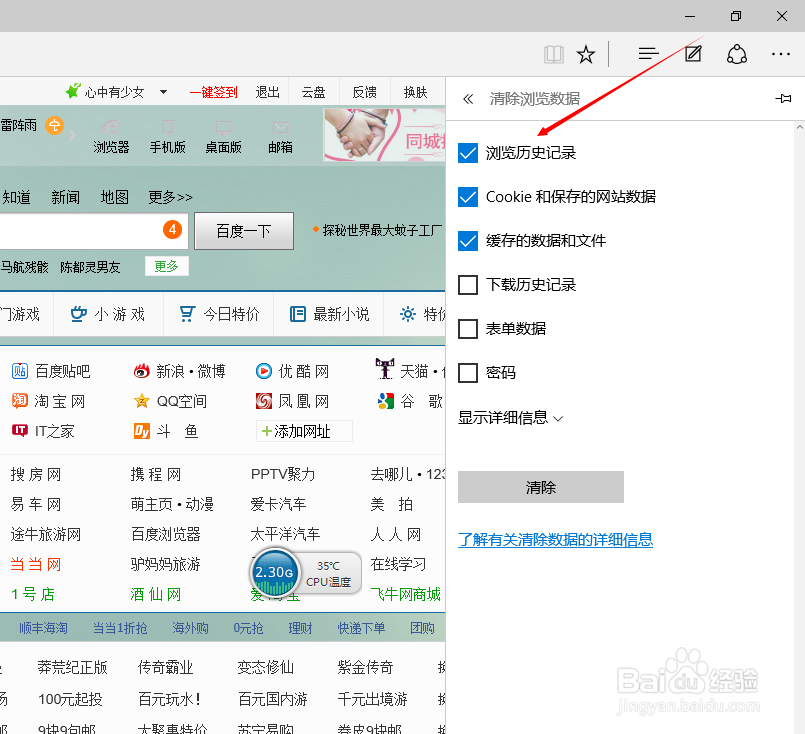Open the 最新小说 tab
The height and width of the screenshot is (734, 805).
tap(330, 314)
